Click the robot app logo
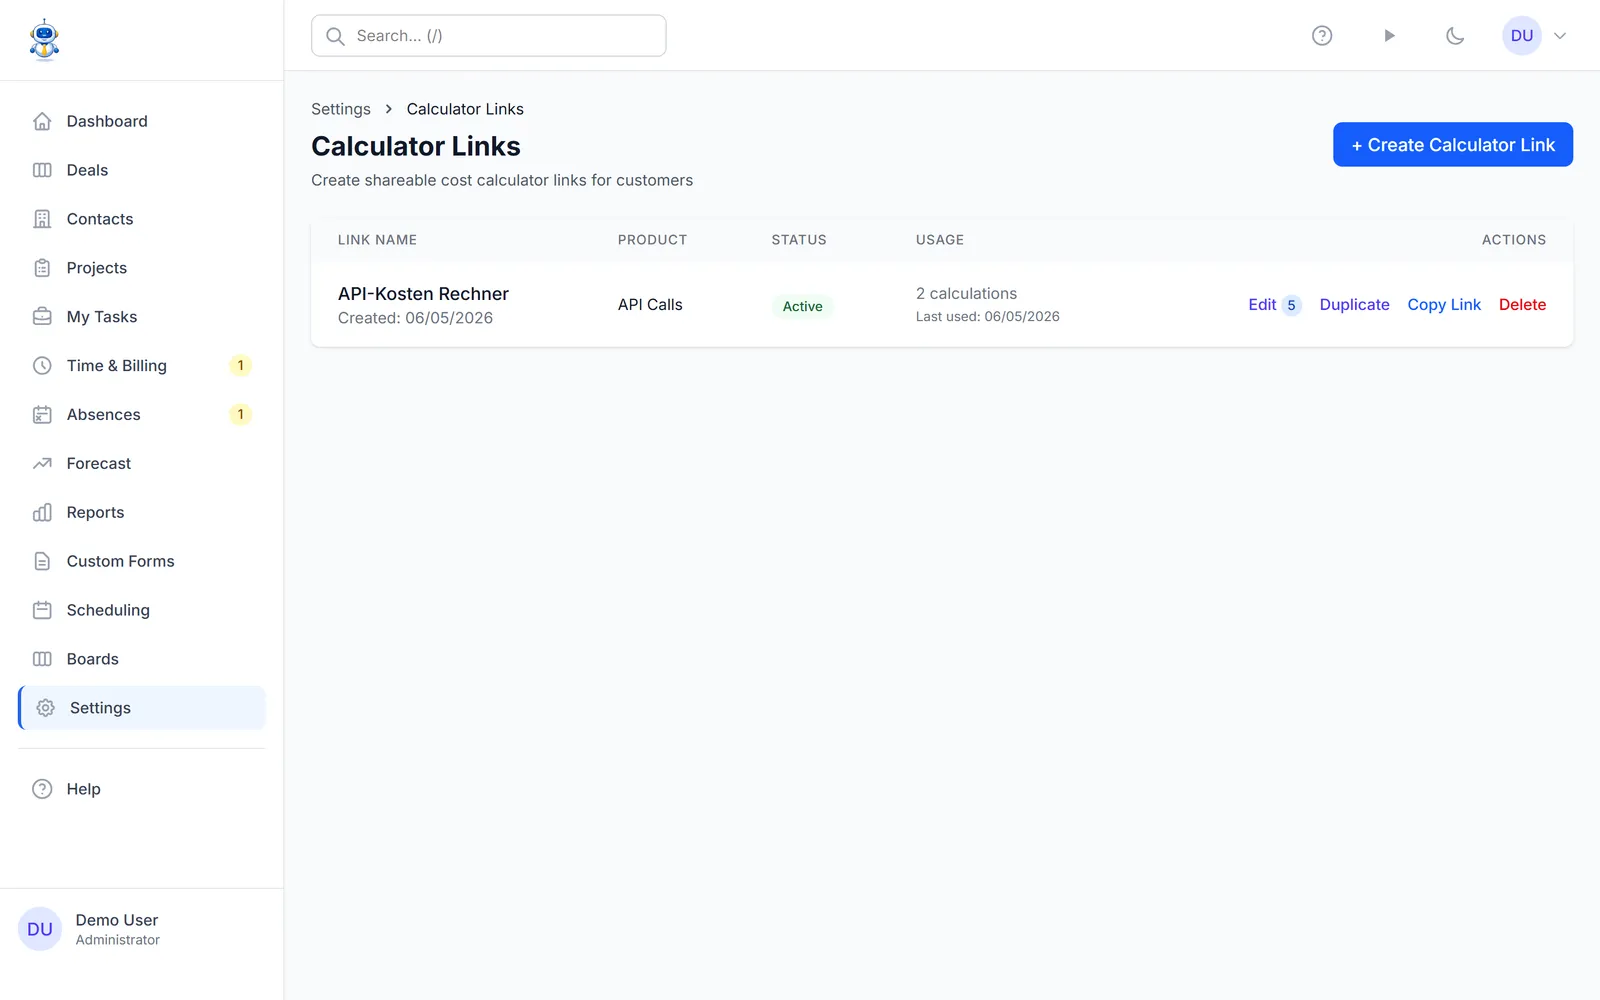Viewport: 1600px width, 1000px height. (x=44, y=40)
